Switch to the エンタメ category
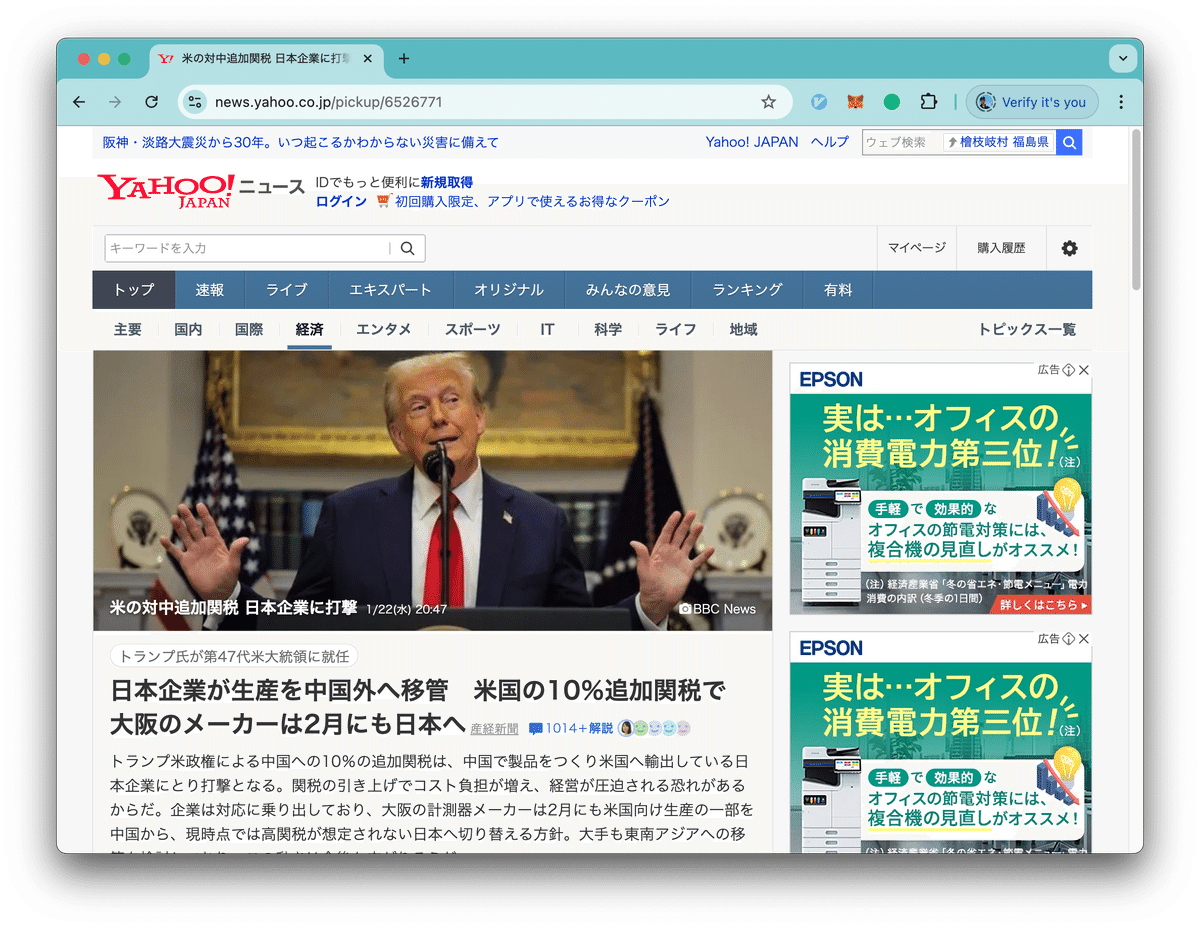1200x928 pixels. coord(384,329)
